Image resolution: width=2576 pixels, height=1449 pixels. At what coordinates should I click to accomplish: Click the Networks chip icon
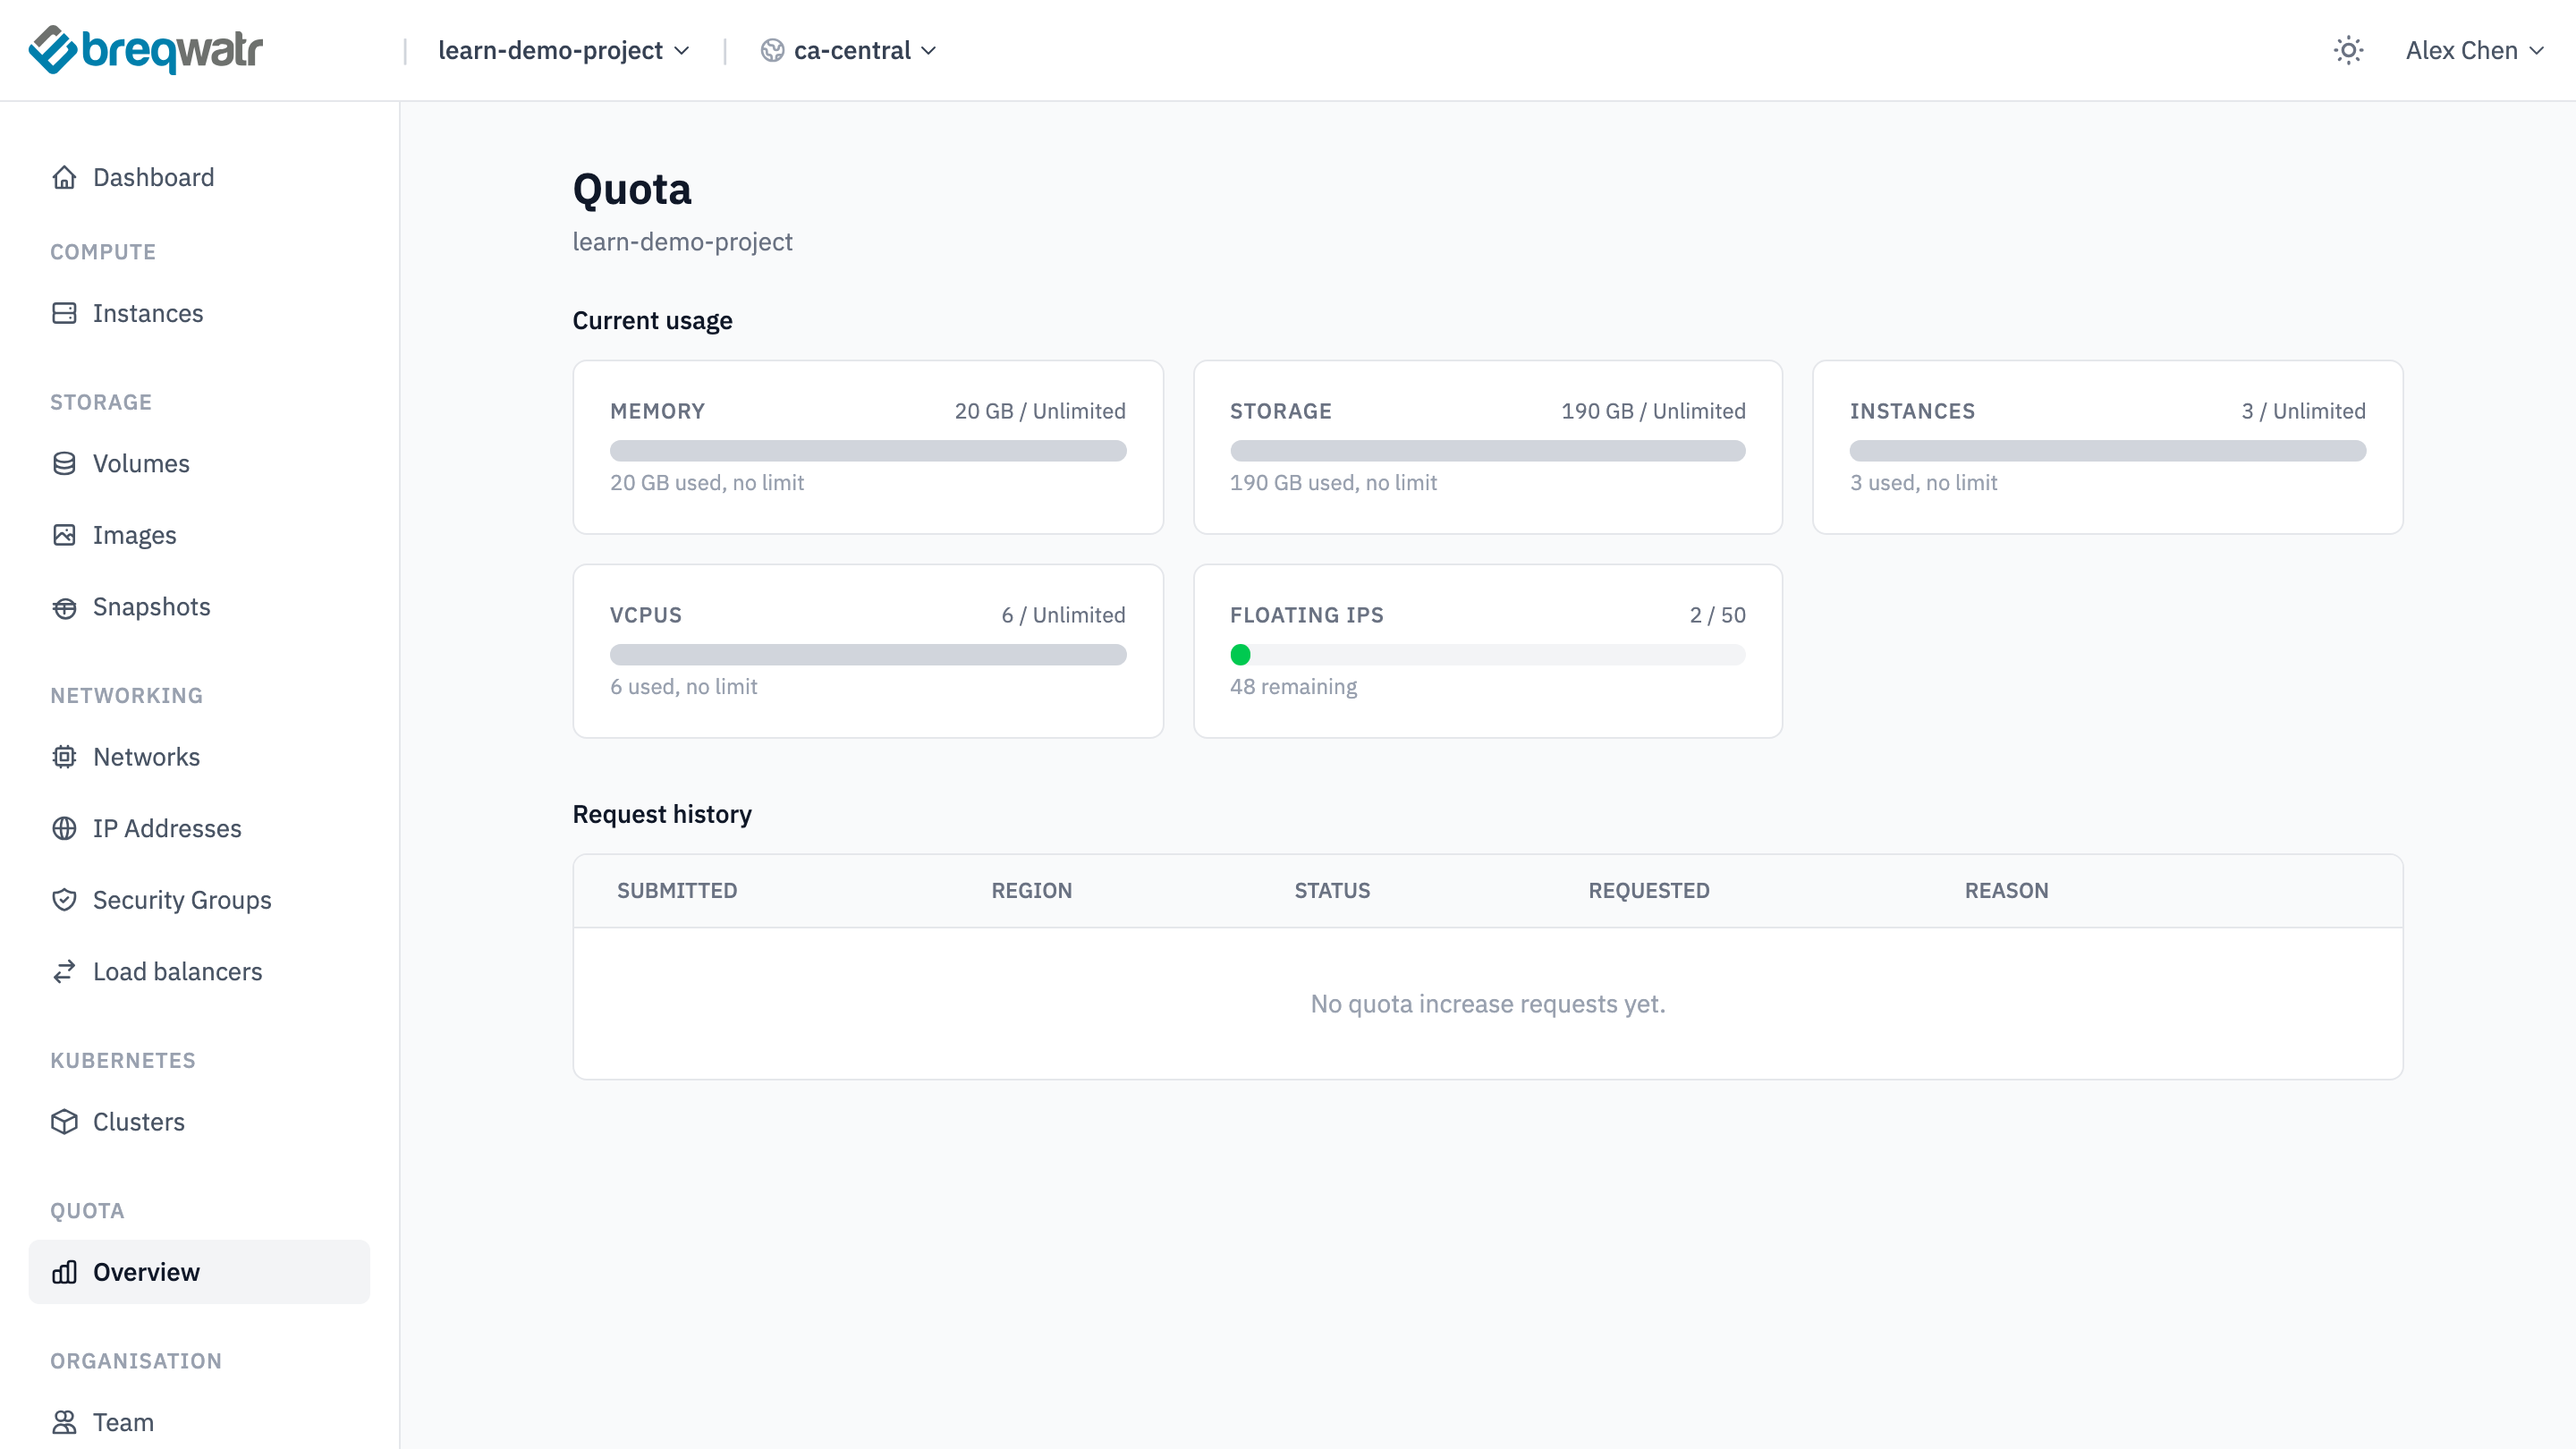[64, 757]
